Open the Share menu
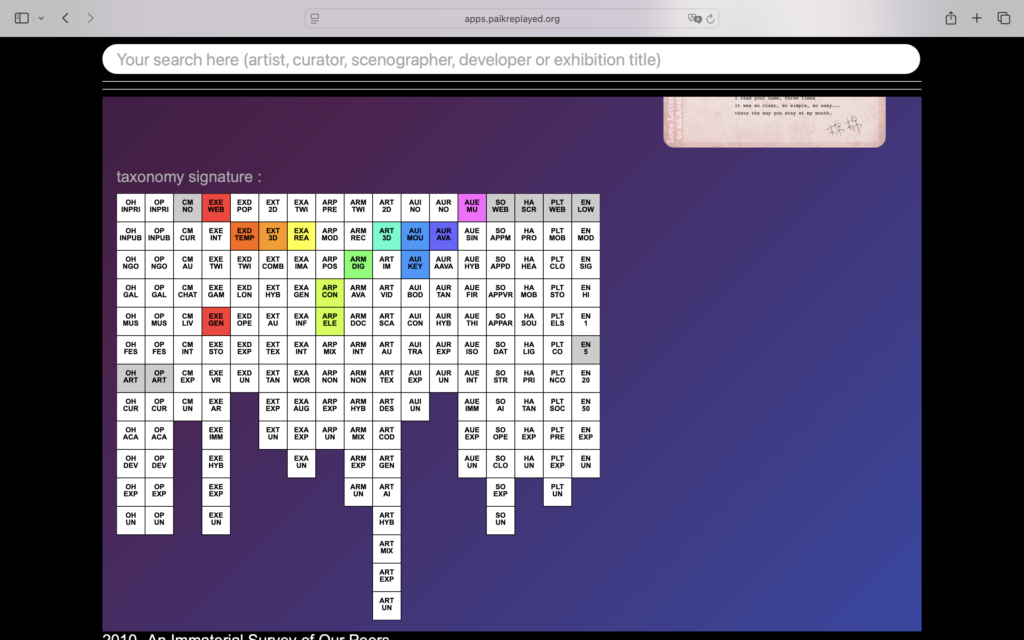Screen dimensions: 1024x640 950,18
